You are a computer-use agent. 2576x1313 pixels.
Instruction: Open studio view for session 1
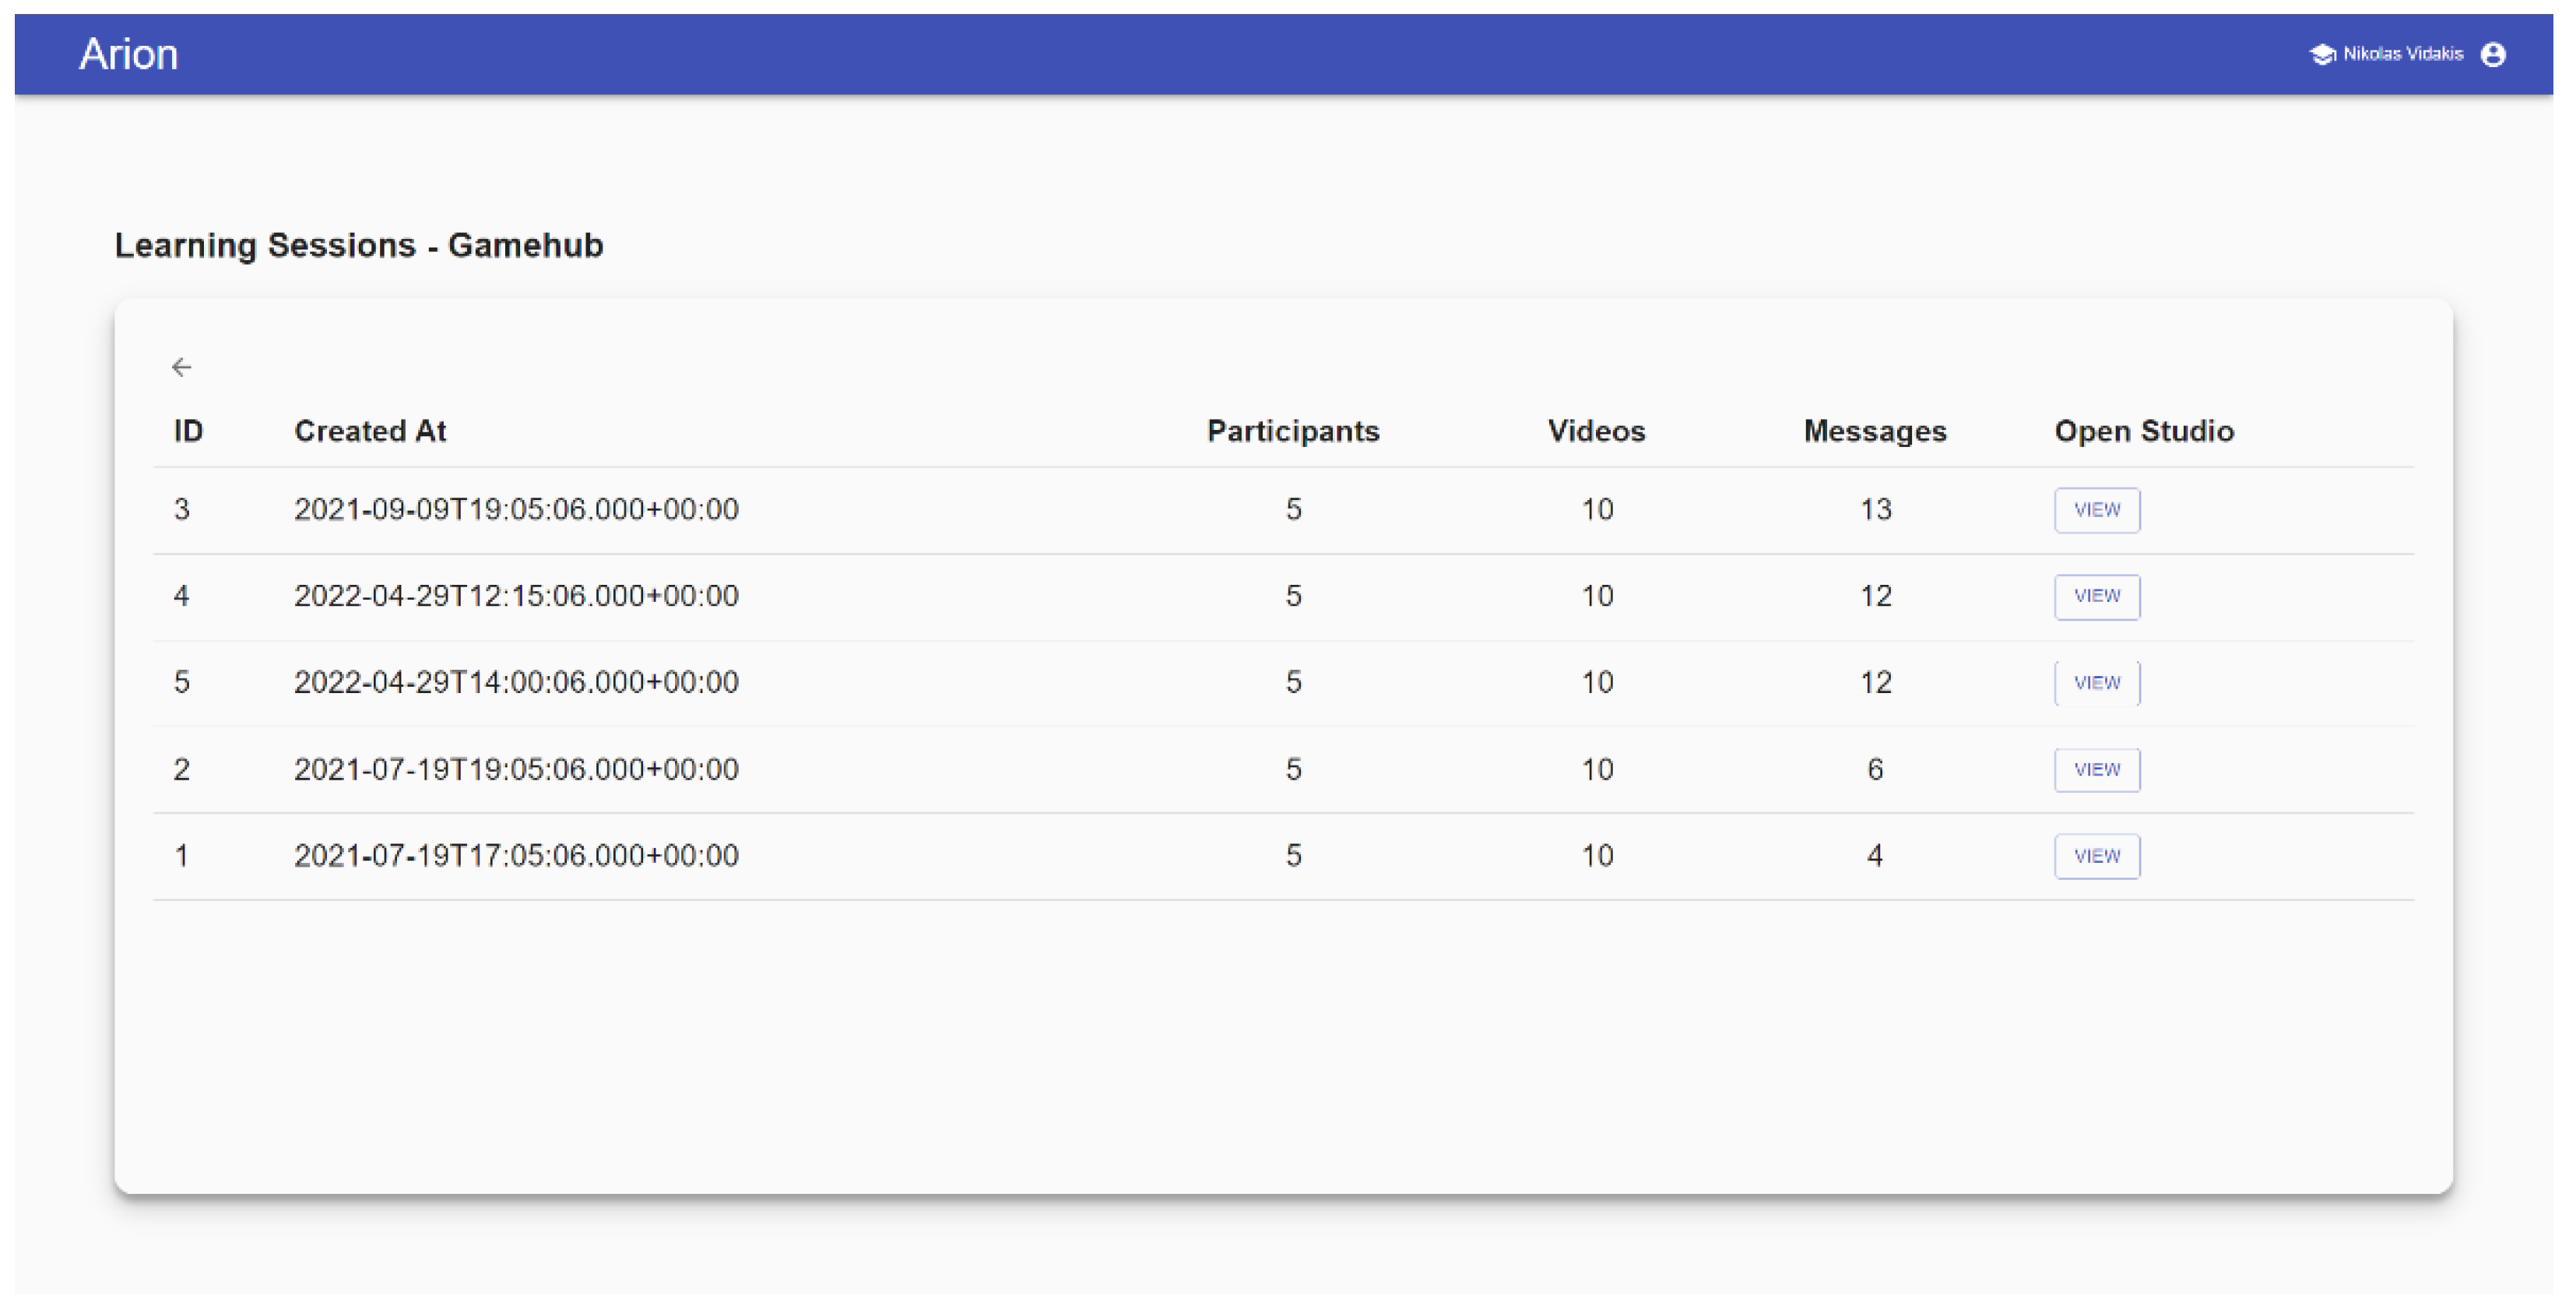2096,856
